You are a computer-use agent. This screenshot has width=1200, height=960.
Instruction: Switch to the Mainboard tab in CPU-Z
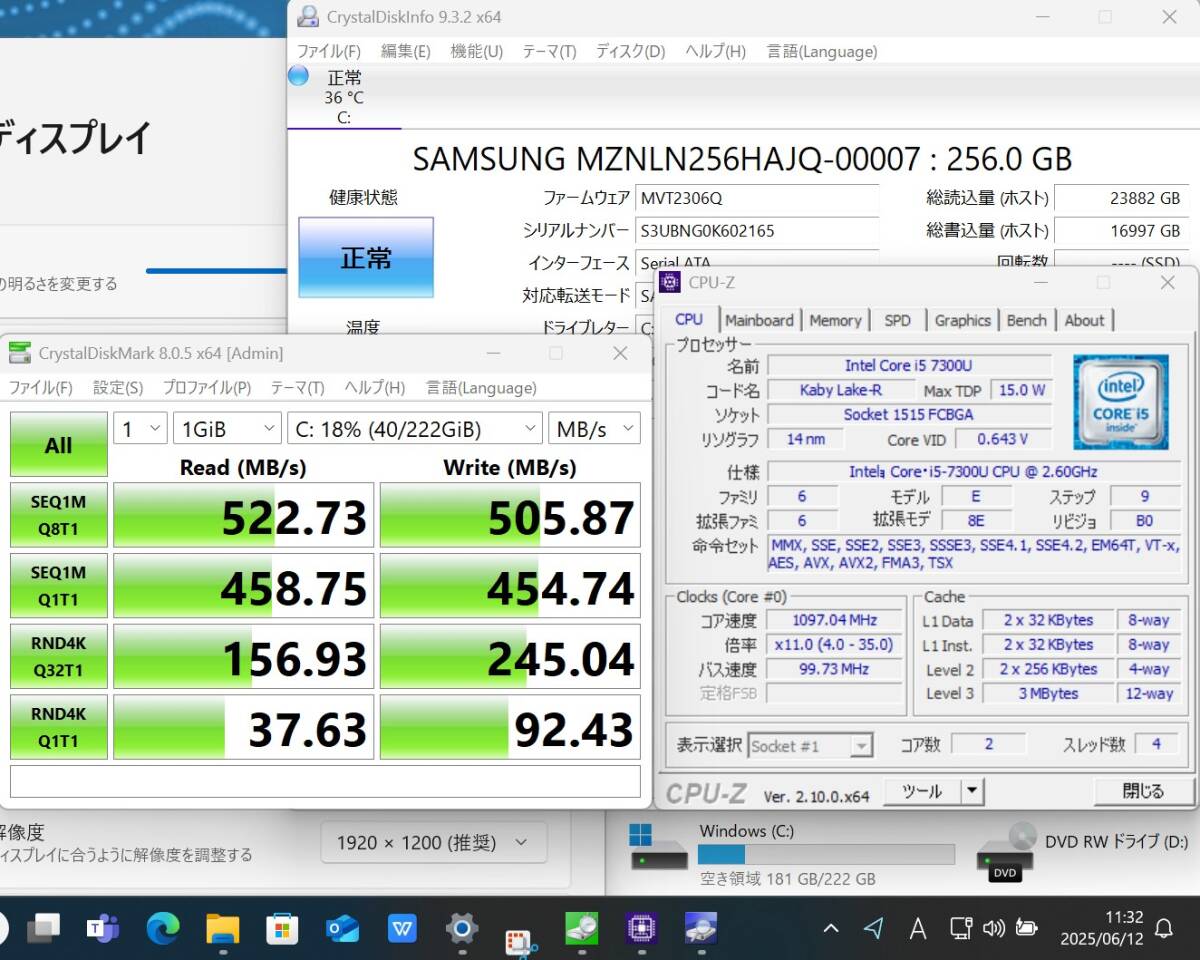pyautogui.click(x=760, y=320)
